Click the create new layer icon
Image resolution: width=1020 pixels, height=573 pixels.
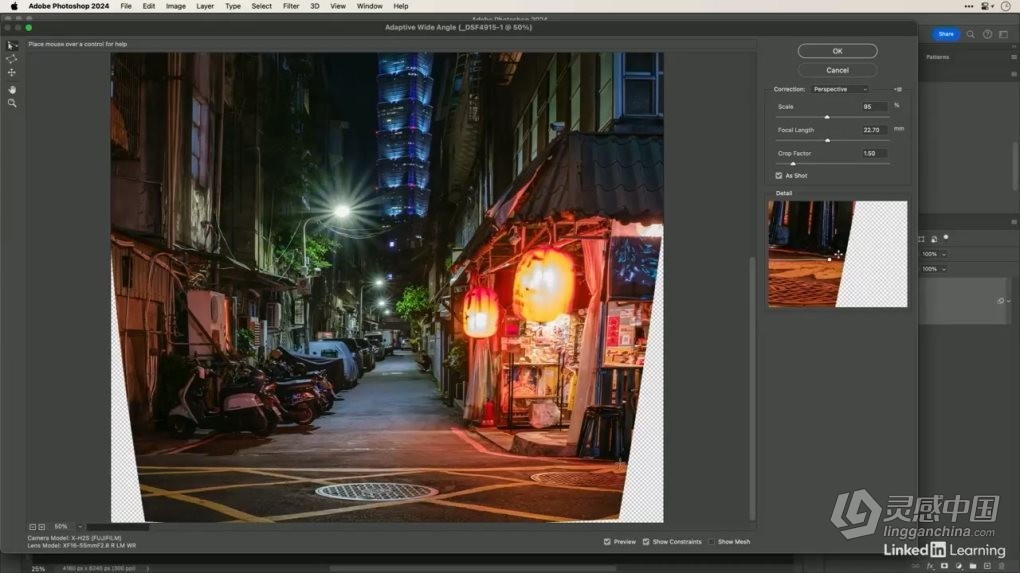pos(987,566)
